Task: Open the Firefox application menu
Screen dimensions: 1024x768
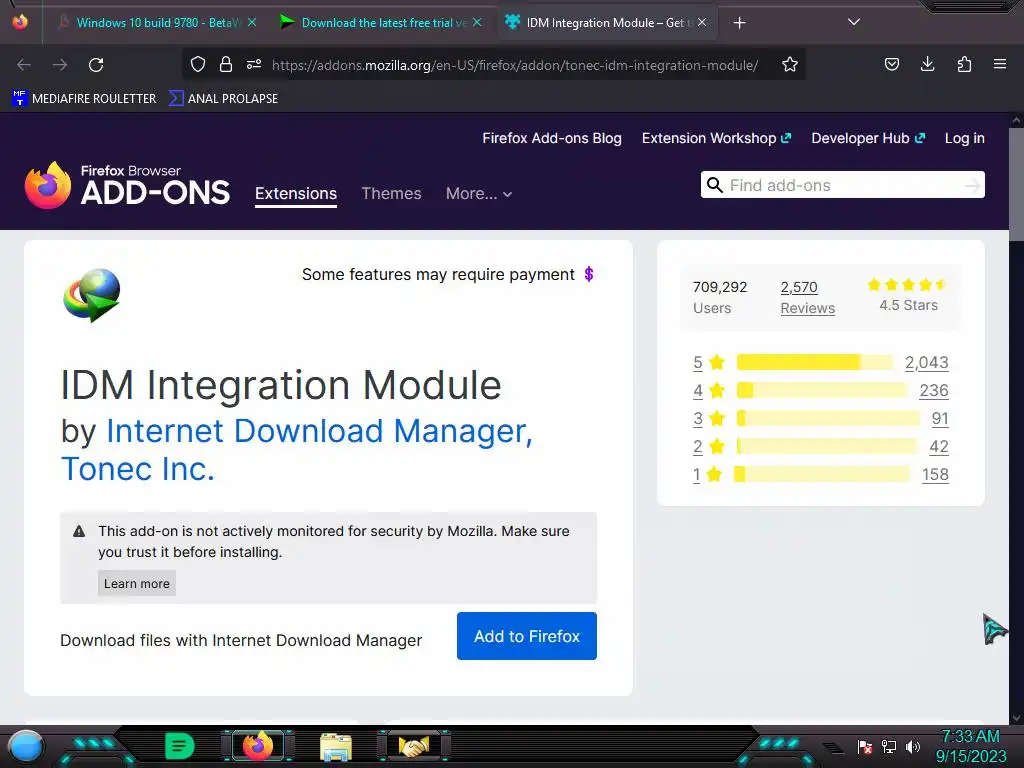Action: [x=999, y=64]
